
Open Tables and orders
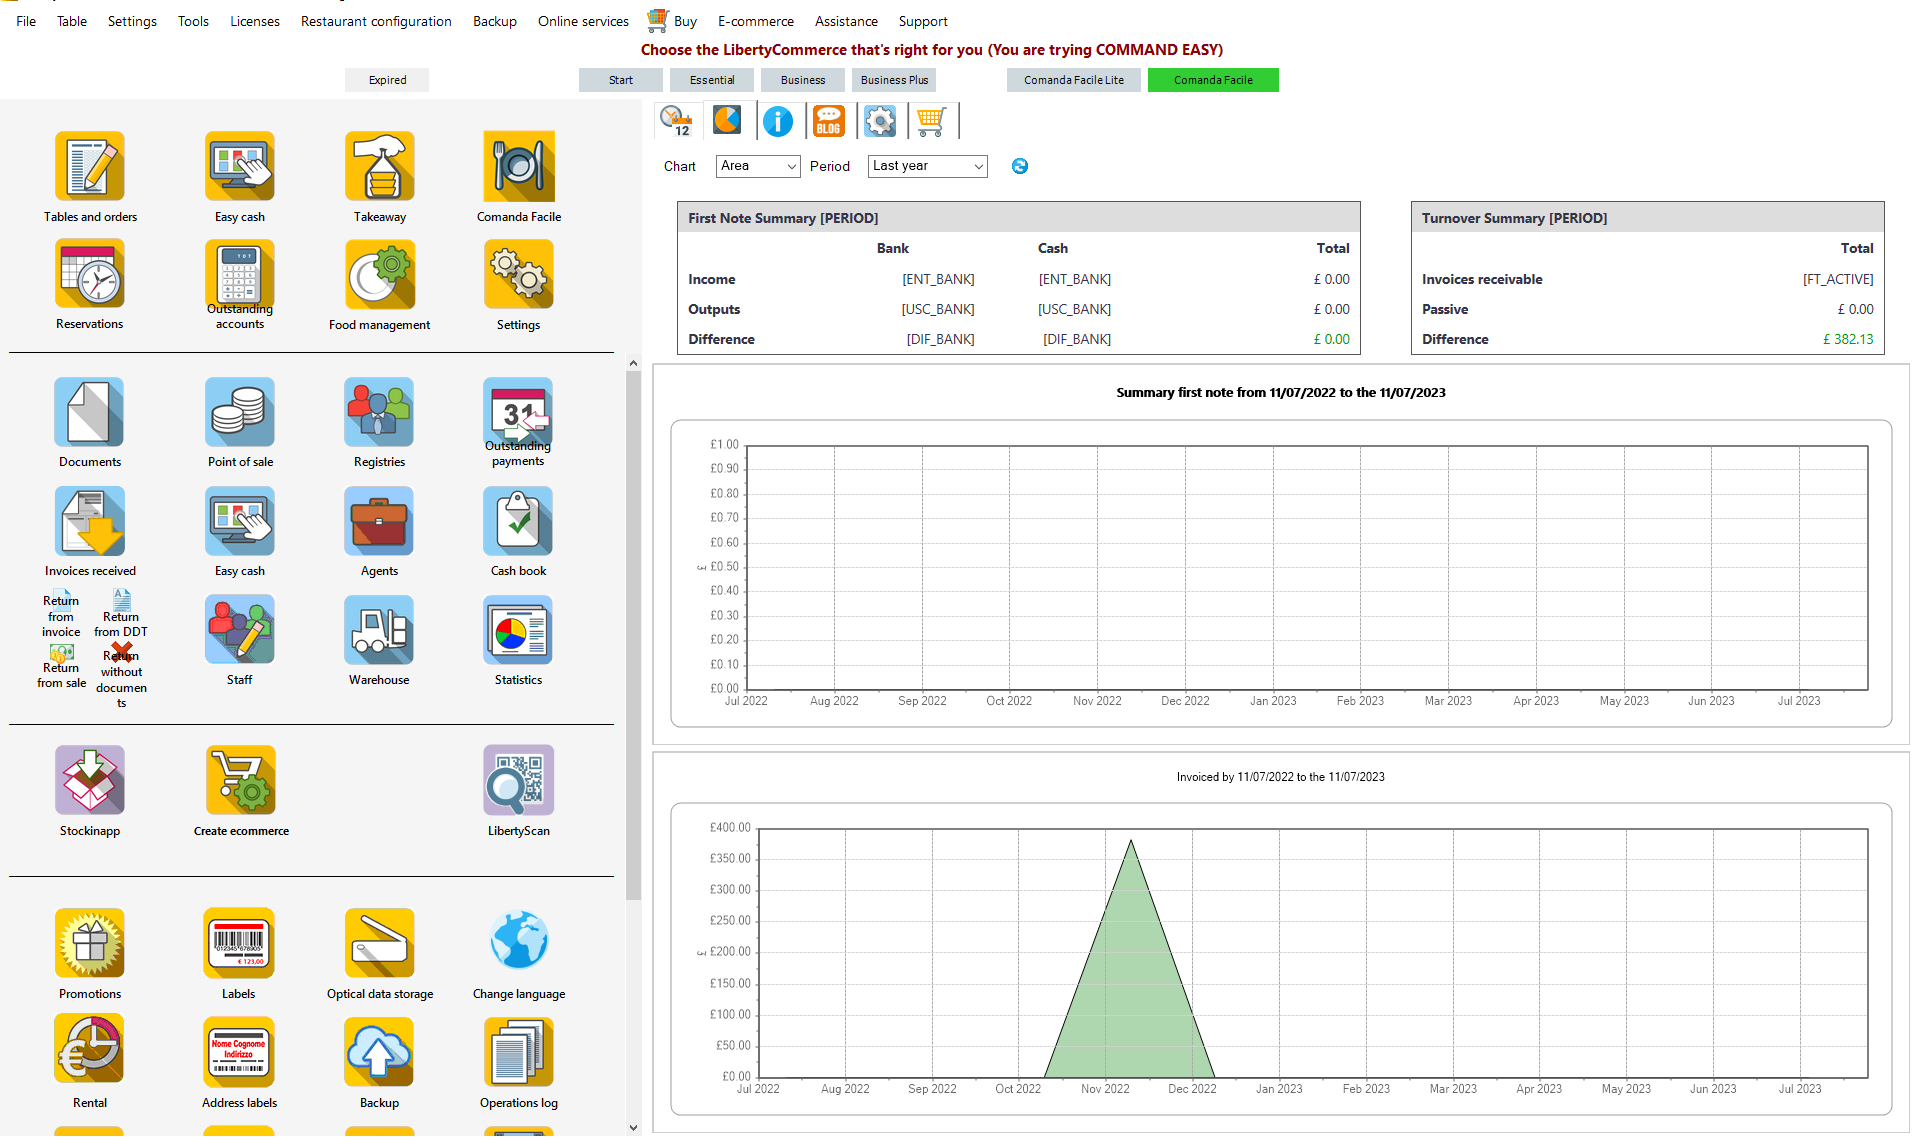point(90,166)
